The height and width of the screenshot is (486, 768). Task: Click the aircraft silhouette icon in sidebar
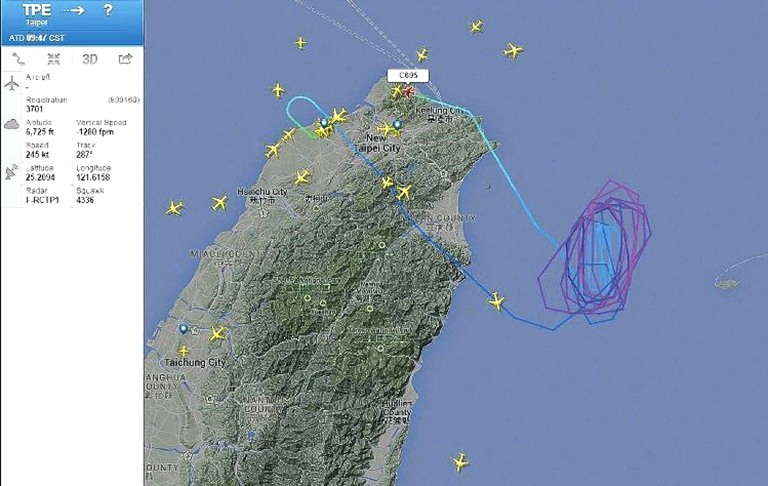pos(12,84)
